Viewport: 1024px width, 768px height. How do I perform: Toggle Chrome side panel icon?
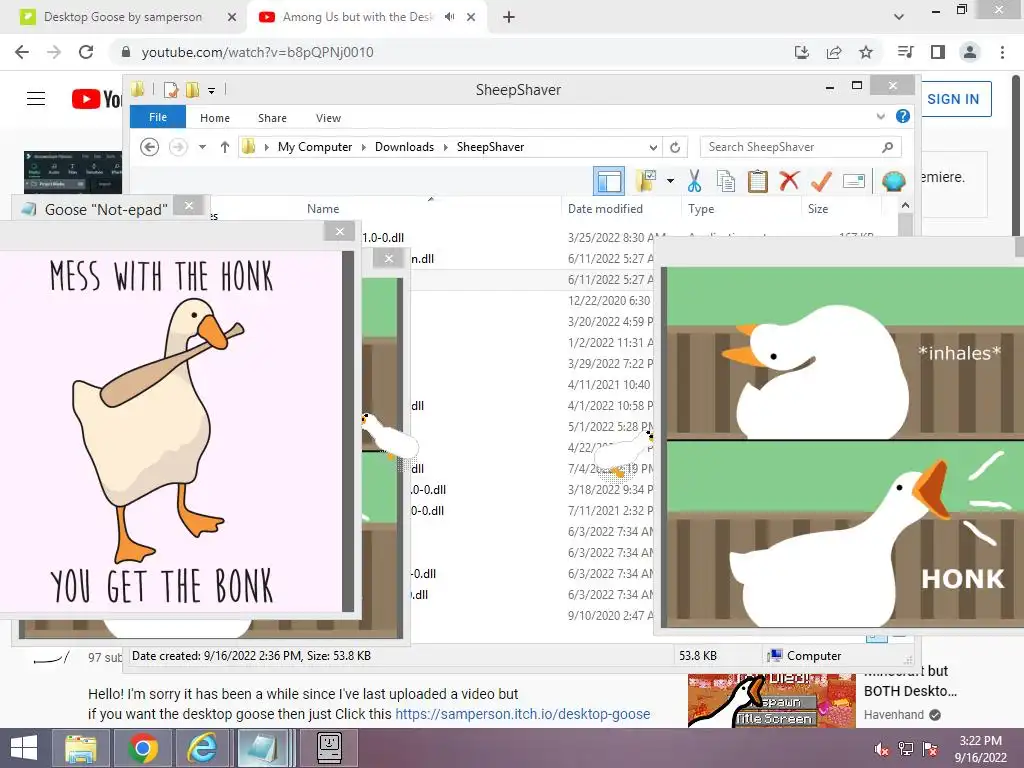pyautogui.click(x=937, y=52)
